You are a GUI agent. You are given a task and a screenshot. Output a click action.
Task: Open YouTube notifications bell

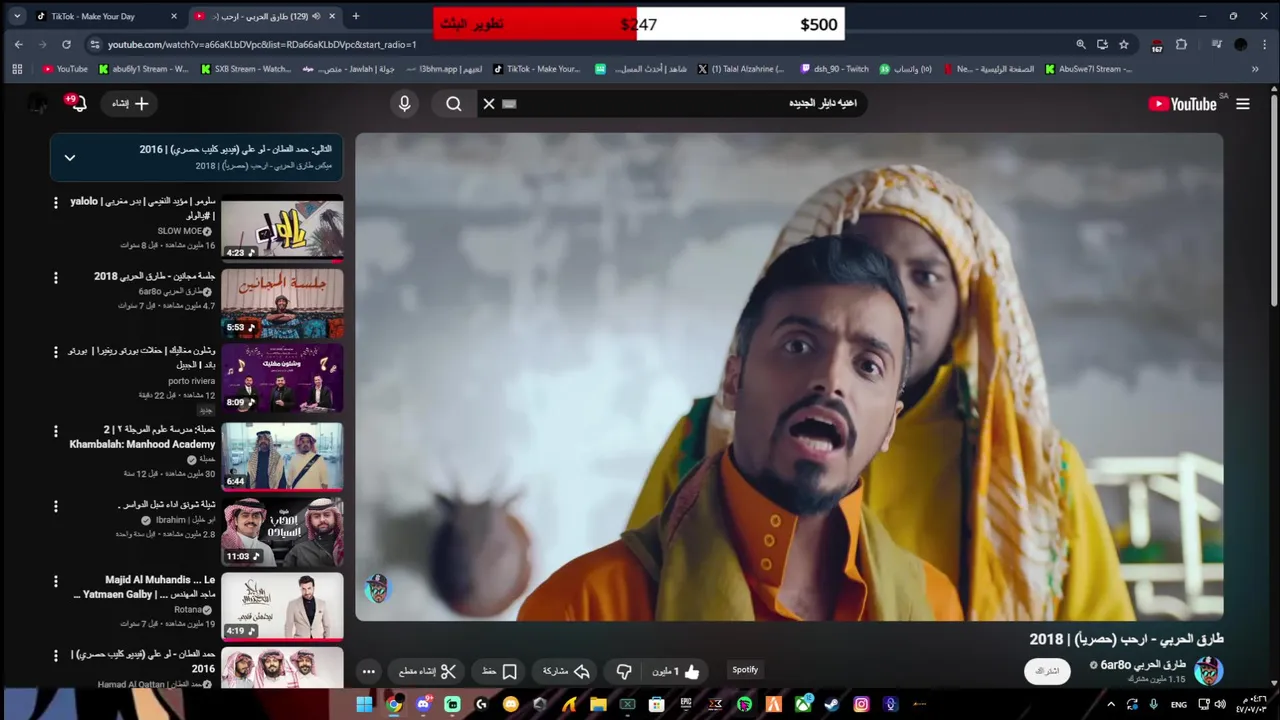coord(78,104)
